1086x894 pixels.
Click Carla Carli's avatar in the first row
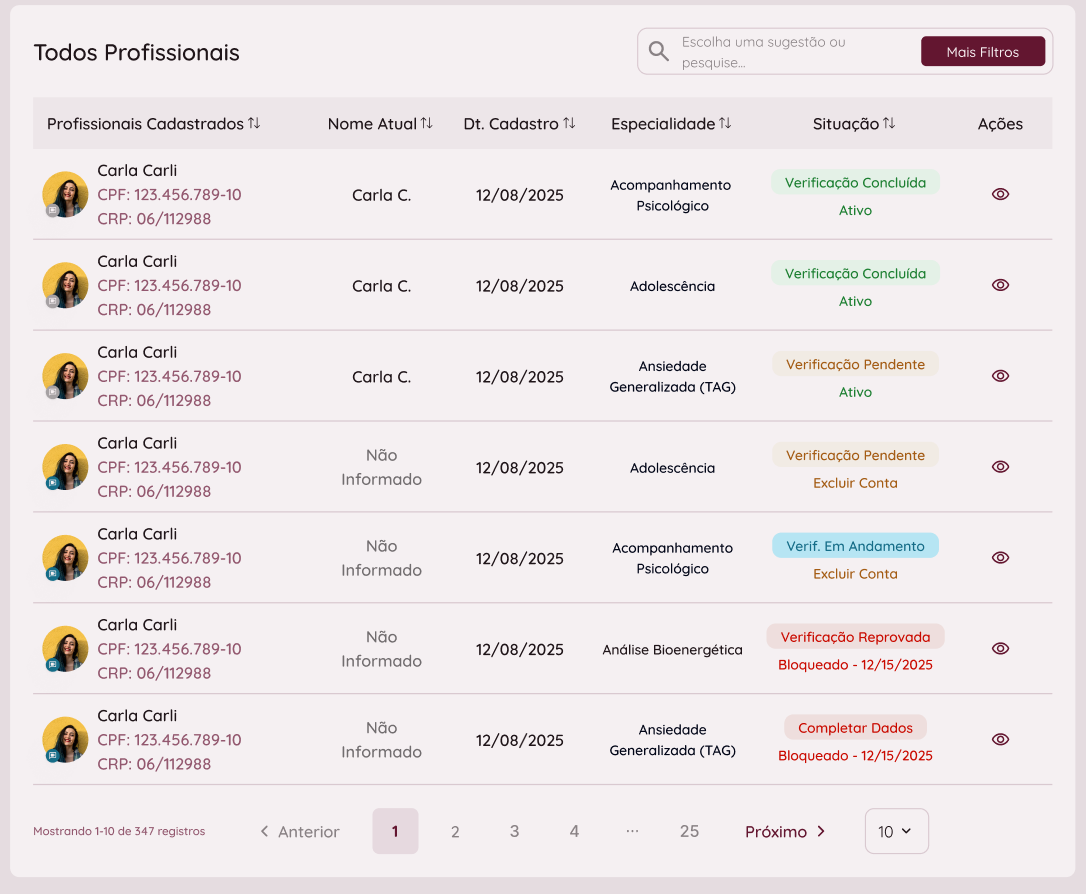coord(65,194)
